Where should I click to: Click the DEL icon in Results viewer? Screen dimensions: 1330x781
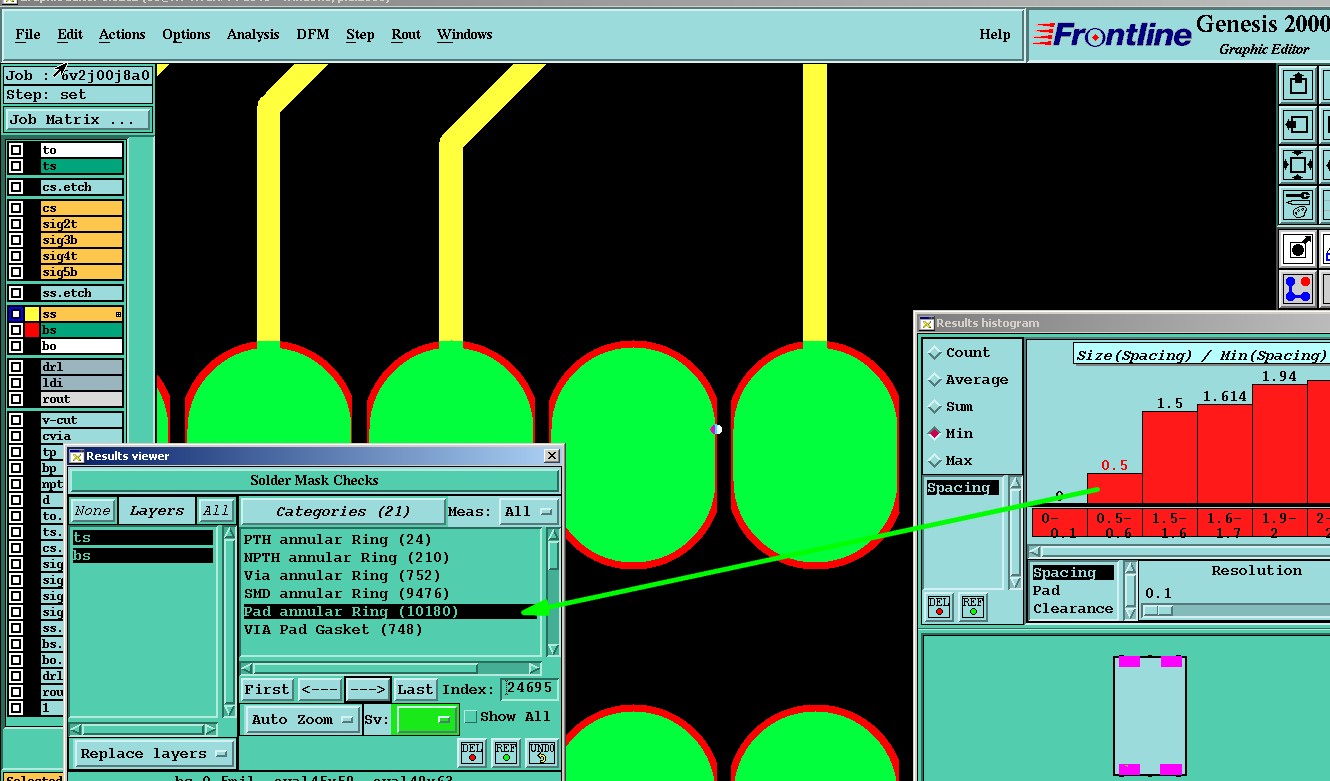(472, 752)
